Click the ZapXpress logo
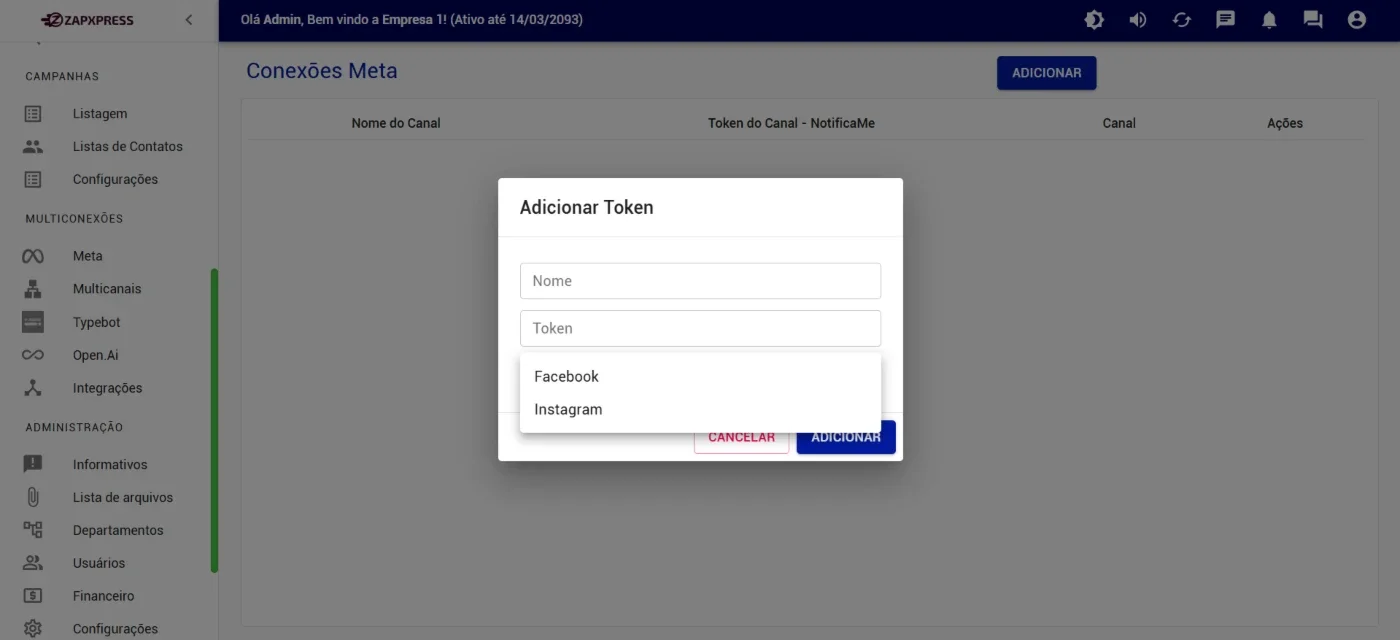 click(x=87, y=20)
